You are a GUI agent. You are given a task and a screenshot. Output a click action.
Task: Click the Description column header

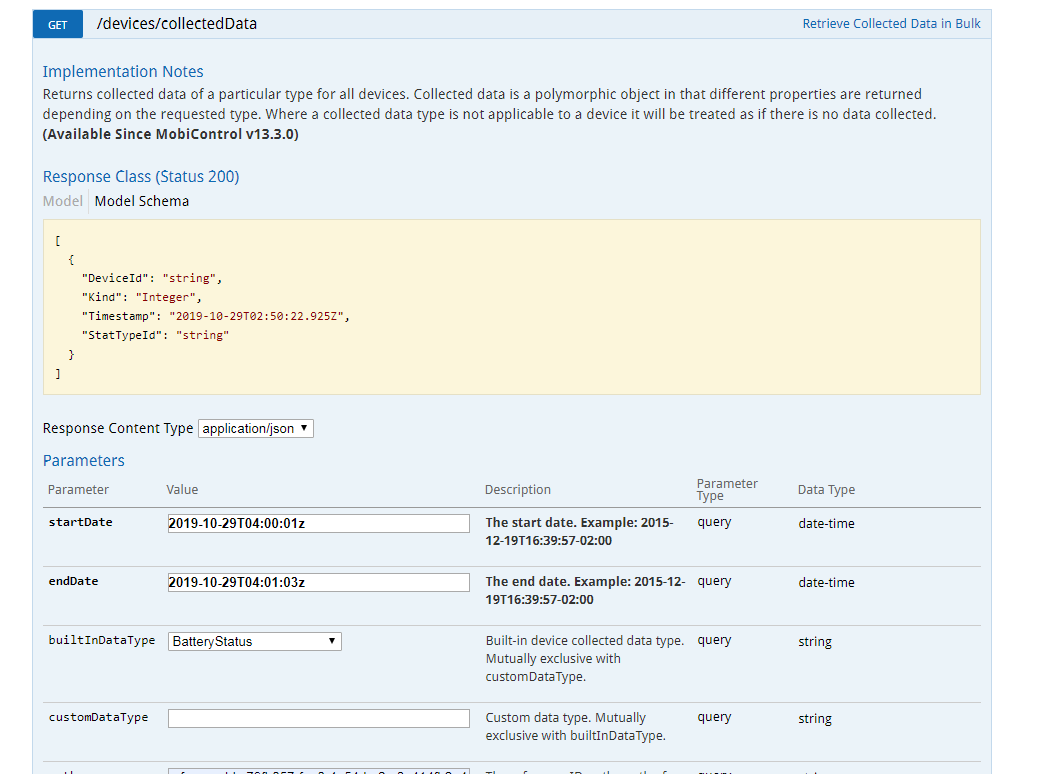[518, 490]
